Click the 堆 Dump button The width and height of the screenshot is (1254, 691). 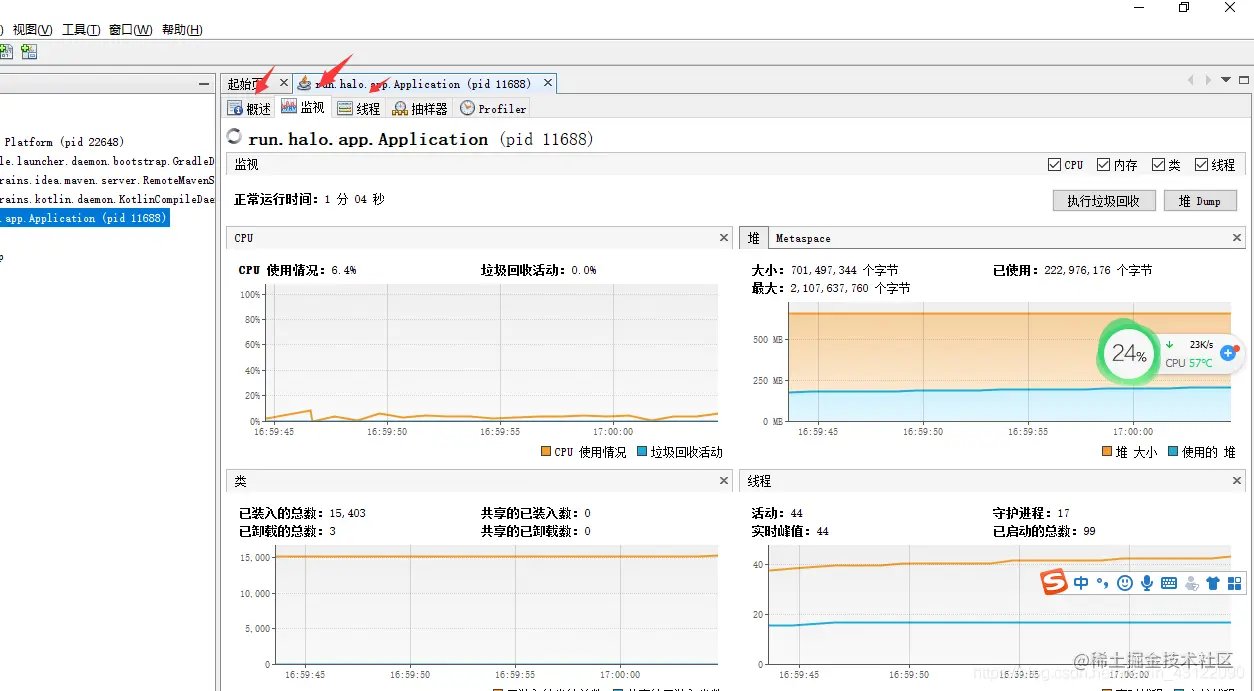click(x=1200, y=201)
